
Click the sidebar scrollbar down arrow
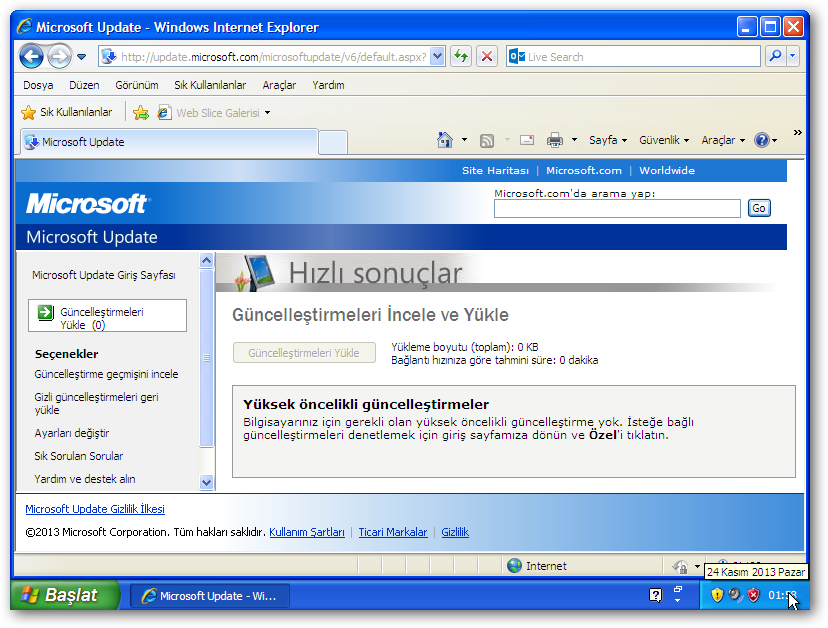(207, 482)
